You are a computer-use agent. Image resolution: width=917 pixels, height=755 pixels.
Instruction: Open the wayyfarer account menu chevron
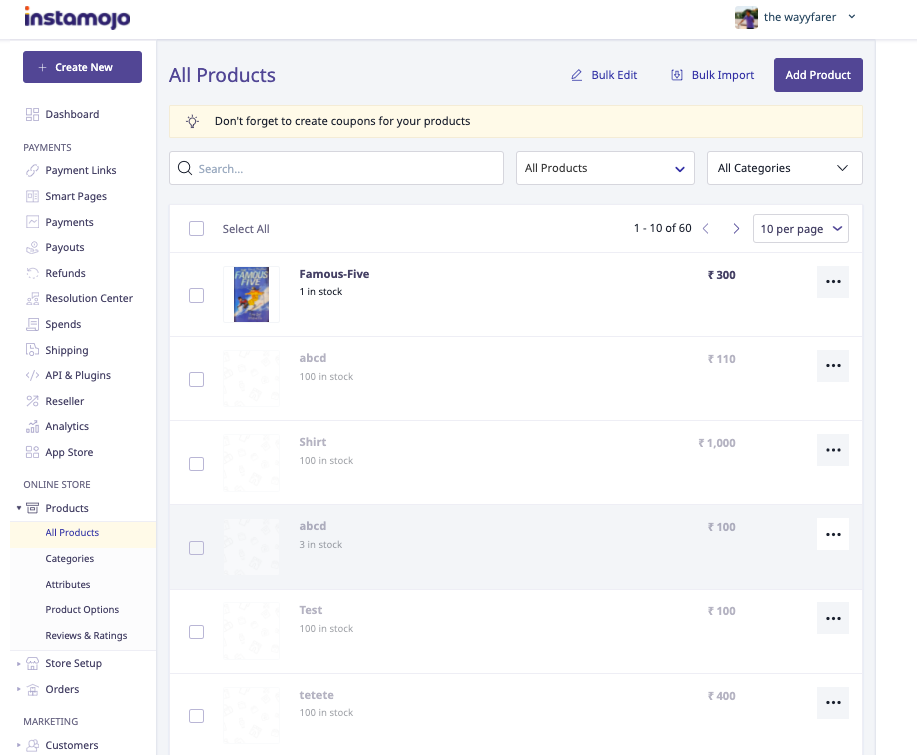852,17
